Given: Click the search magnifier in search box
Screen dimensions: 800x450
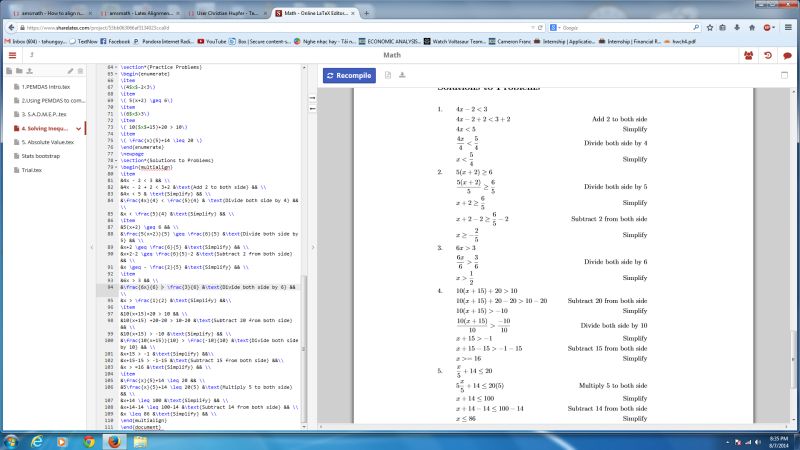Looking at the screenshot, I should (696, 28).
